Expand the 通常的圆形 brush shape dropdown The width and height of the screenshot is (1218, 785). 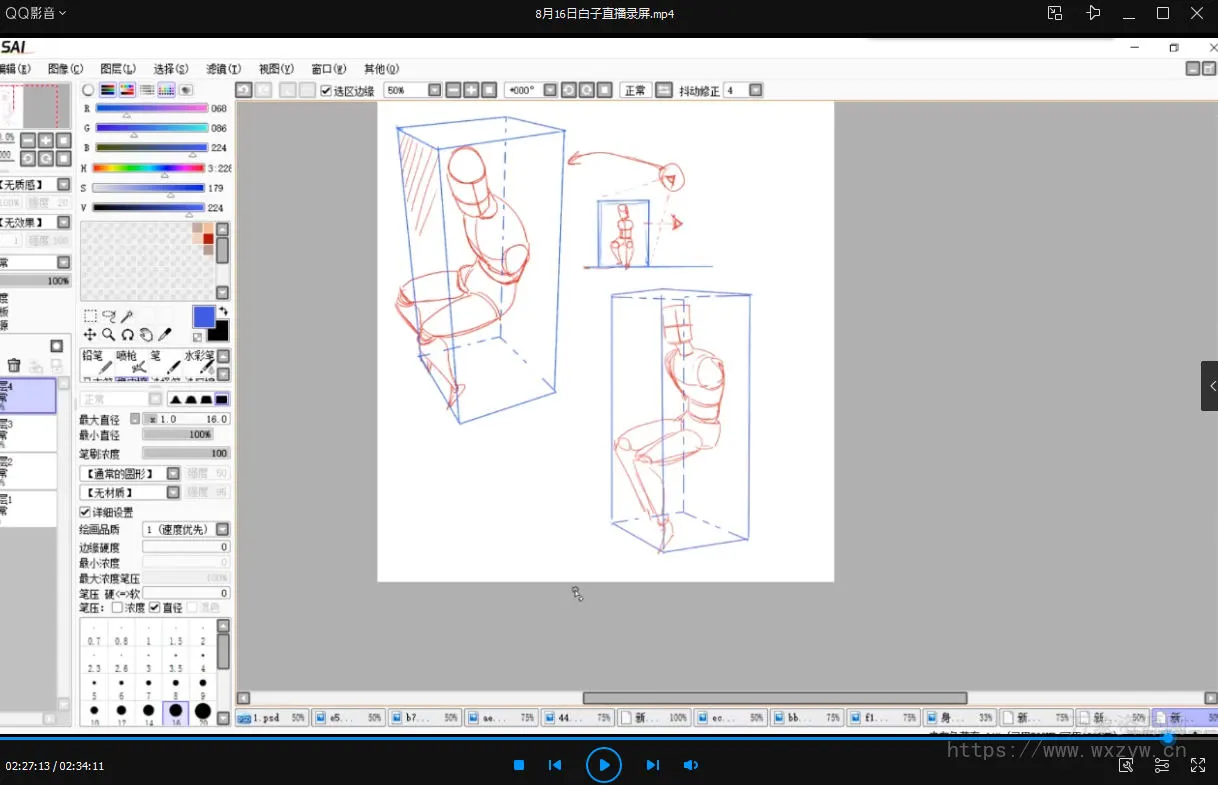click(173, 473)
